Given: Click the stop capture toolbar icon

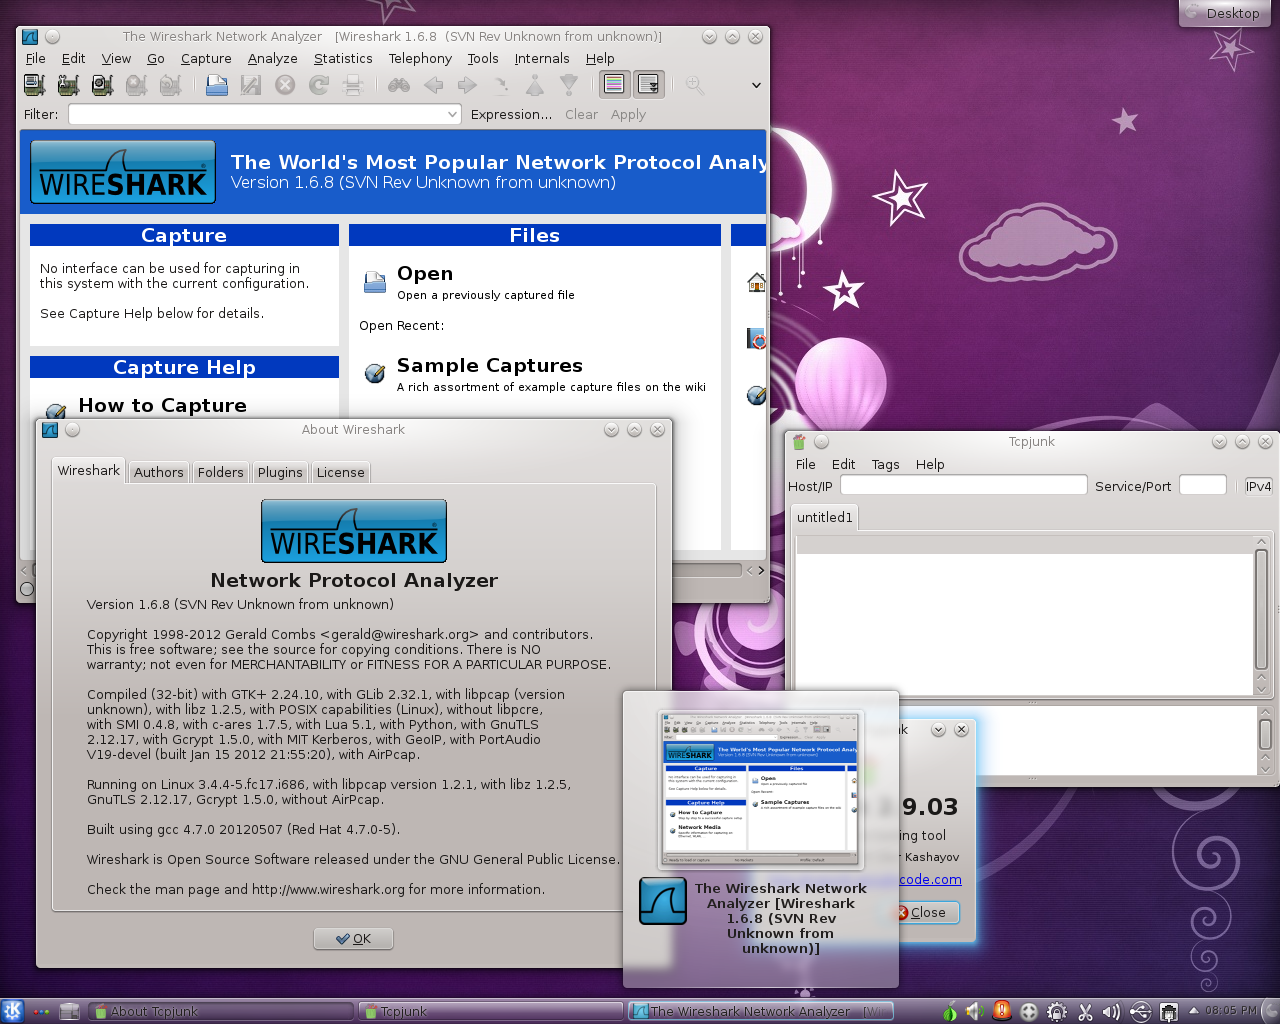Looking at the screenshot, I should (136, 85).
